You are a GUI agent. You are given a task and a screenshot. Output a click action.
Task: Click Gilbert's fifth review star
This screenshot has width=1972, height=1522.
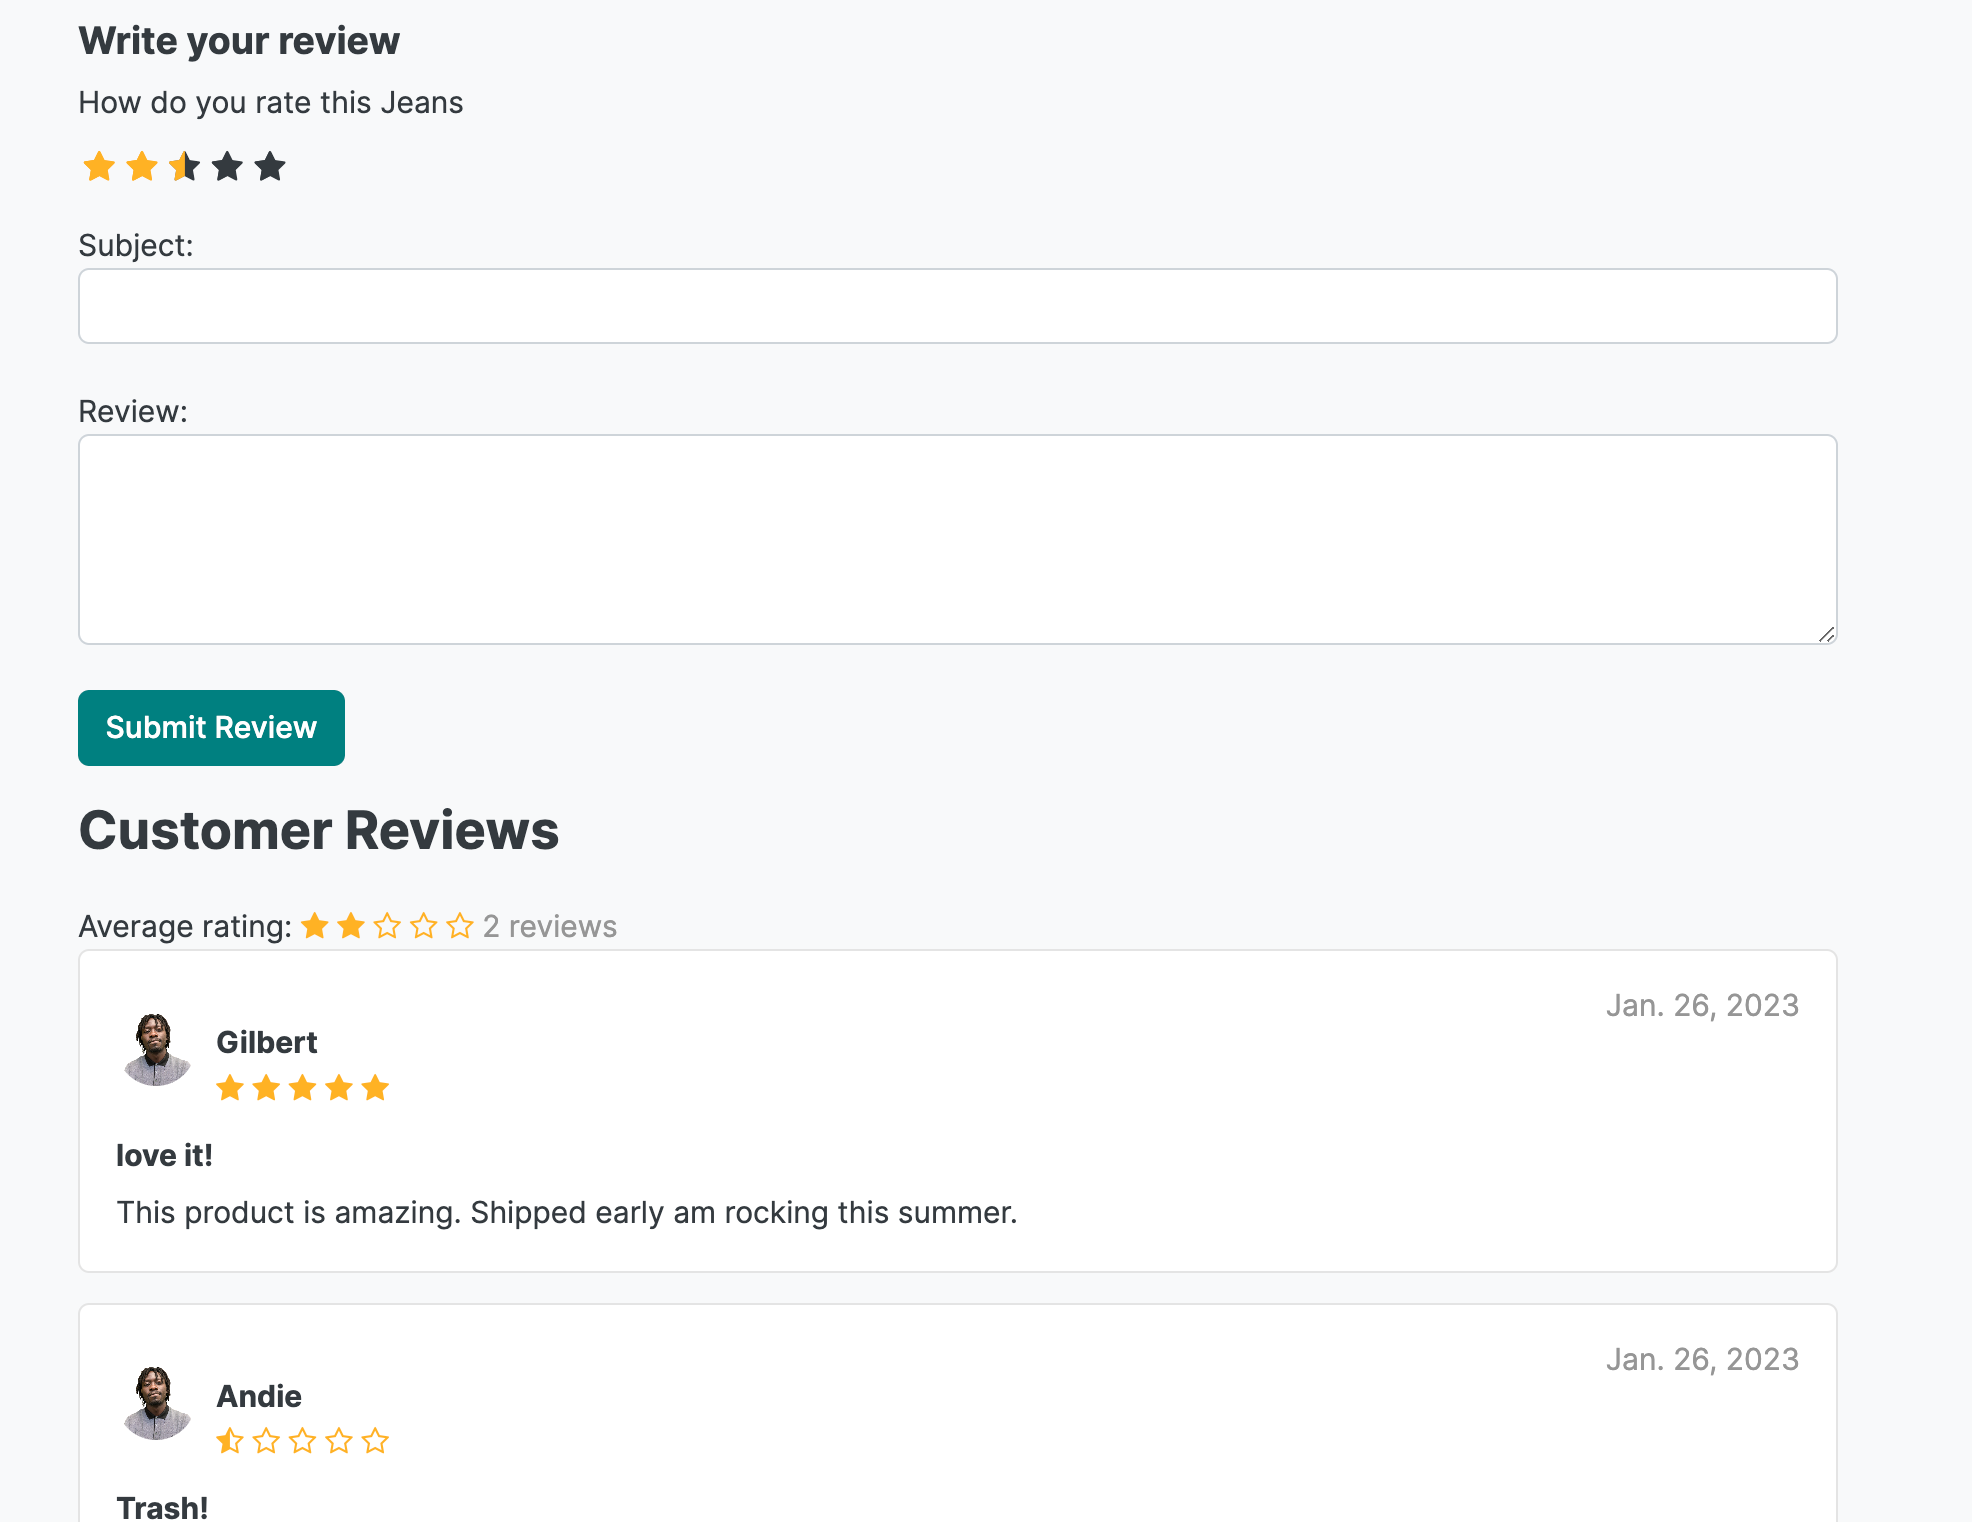tap(375, 1087)
